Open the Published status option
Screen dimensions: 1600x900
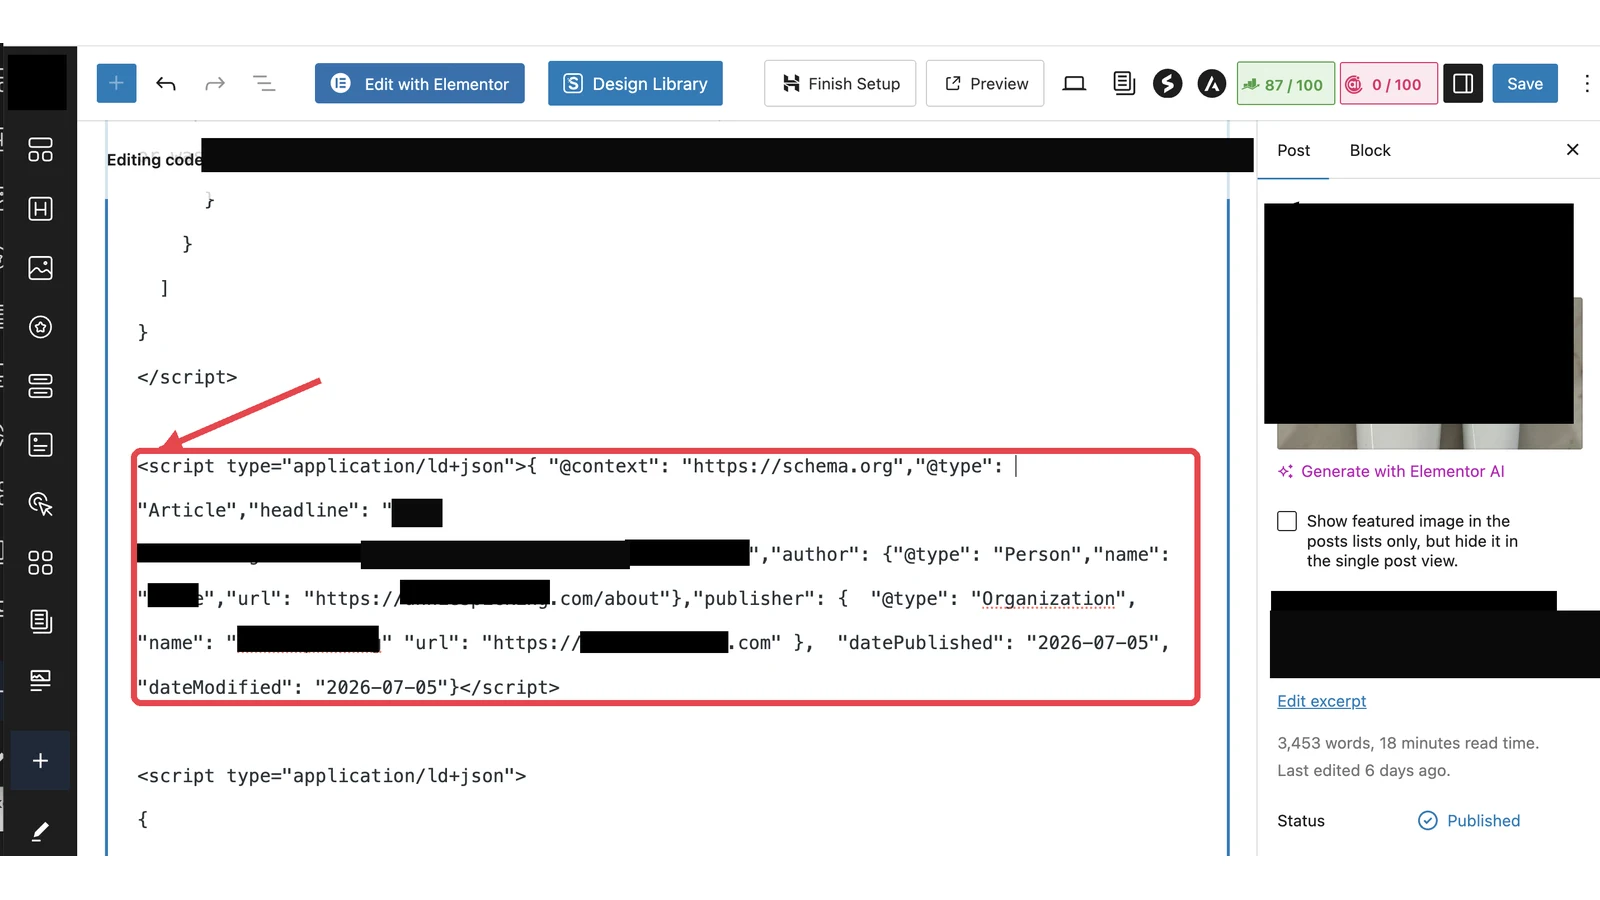(1469, 821)
